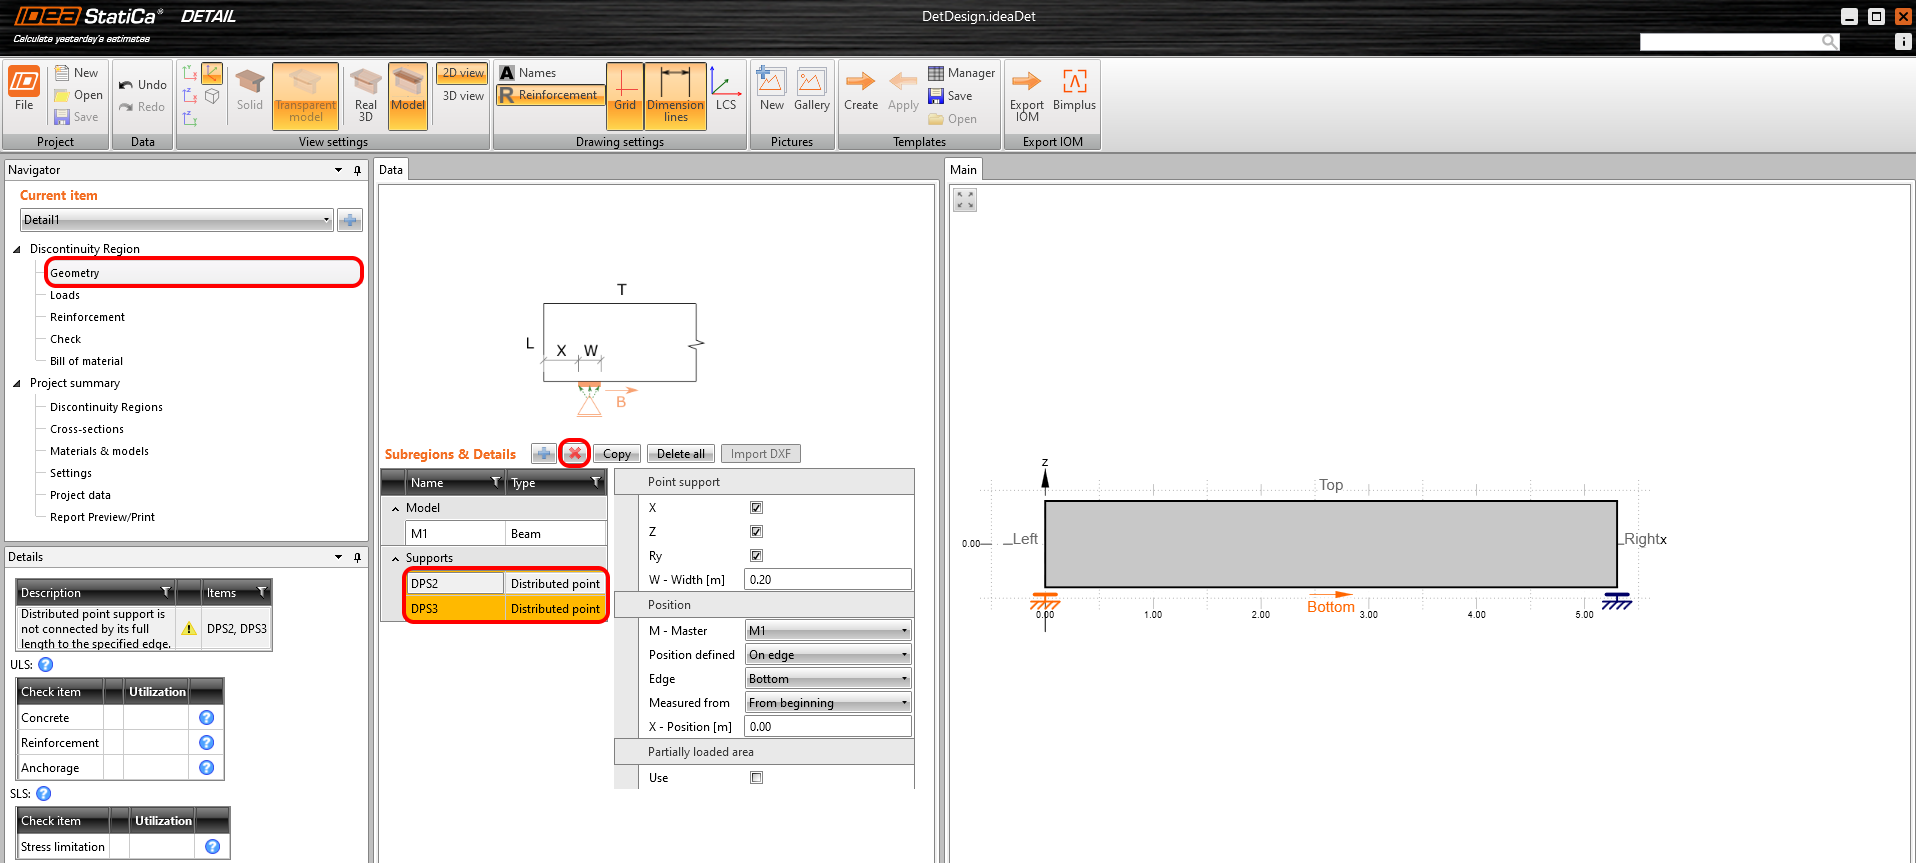1916x863 pixels.
Task: Switch to the Main tab
Action: pos(963,170)
